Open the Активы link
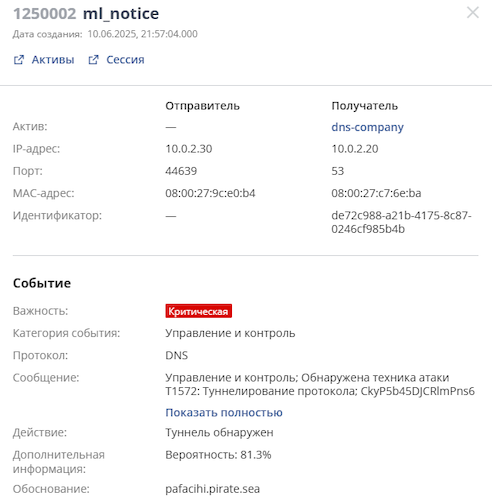The image size is (492, 500). click(53, 60)
